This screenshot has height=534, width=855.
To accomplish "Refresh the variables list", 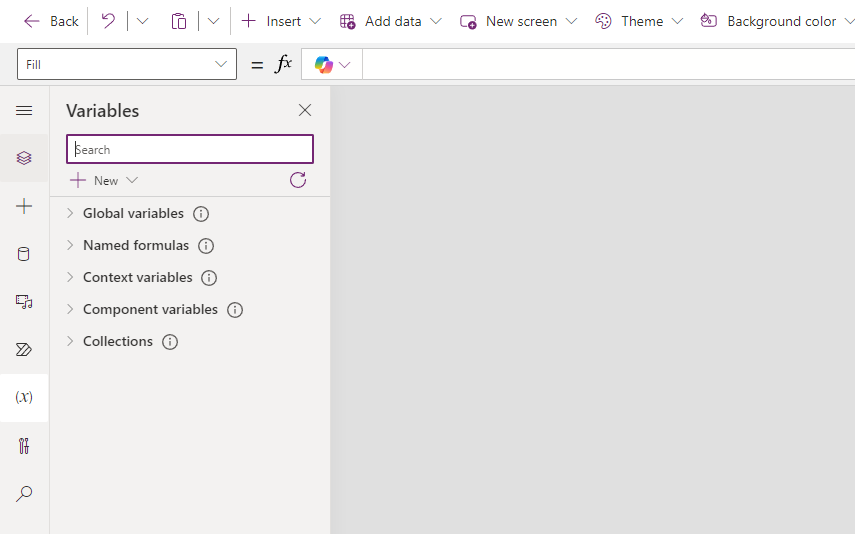I will pyautogui.click(x=298, y=180).
